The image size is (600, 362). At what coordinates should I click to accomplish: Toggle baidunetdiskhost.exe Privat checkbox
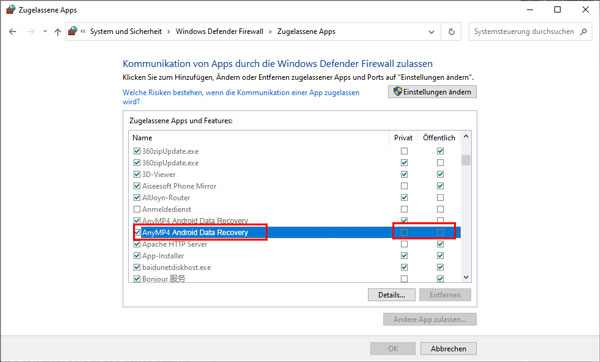coord(404,267)
